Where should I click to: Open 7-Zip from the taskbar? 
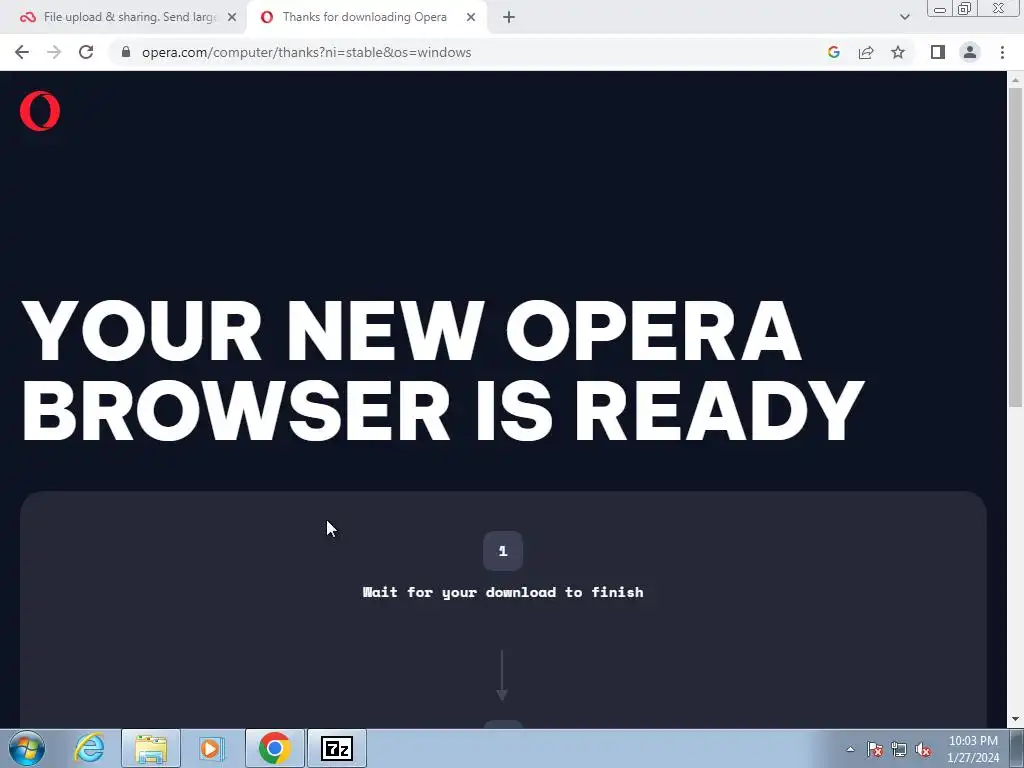(337, 748)
